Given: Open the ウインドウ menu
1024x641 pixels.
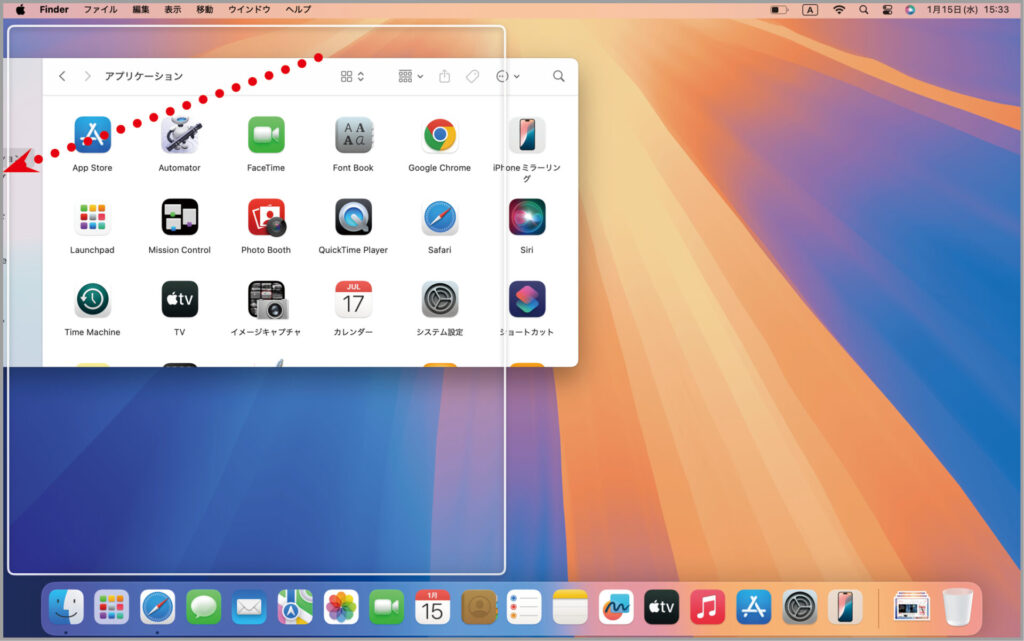Looking at the screenshot, I should [x=249, y=10].
